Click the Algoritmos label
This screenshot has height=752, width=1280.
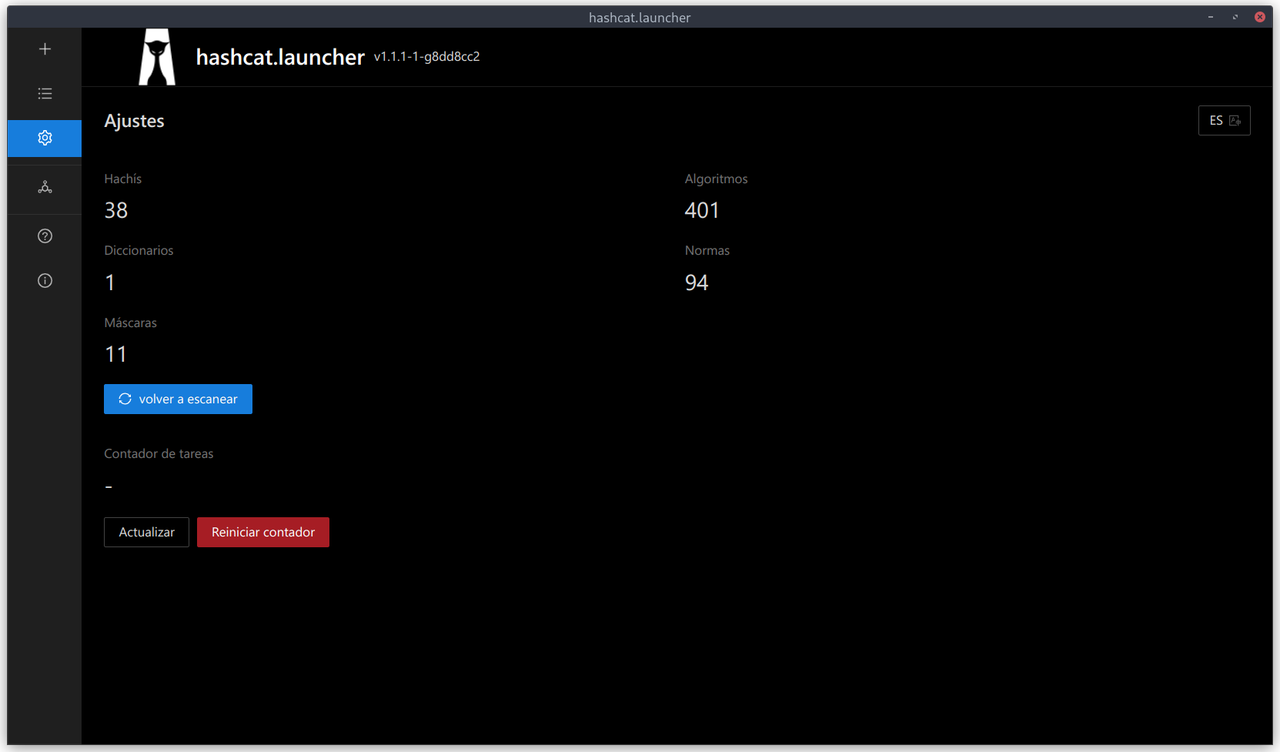click(716, 179)
